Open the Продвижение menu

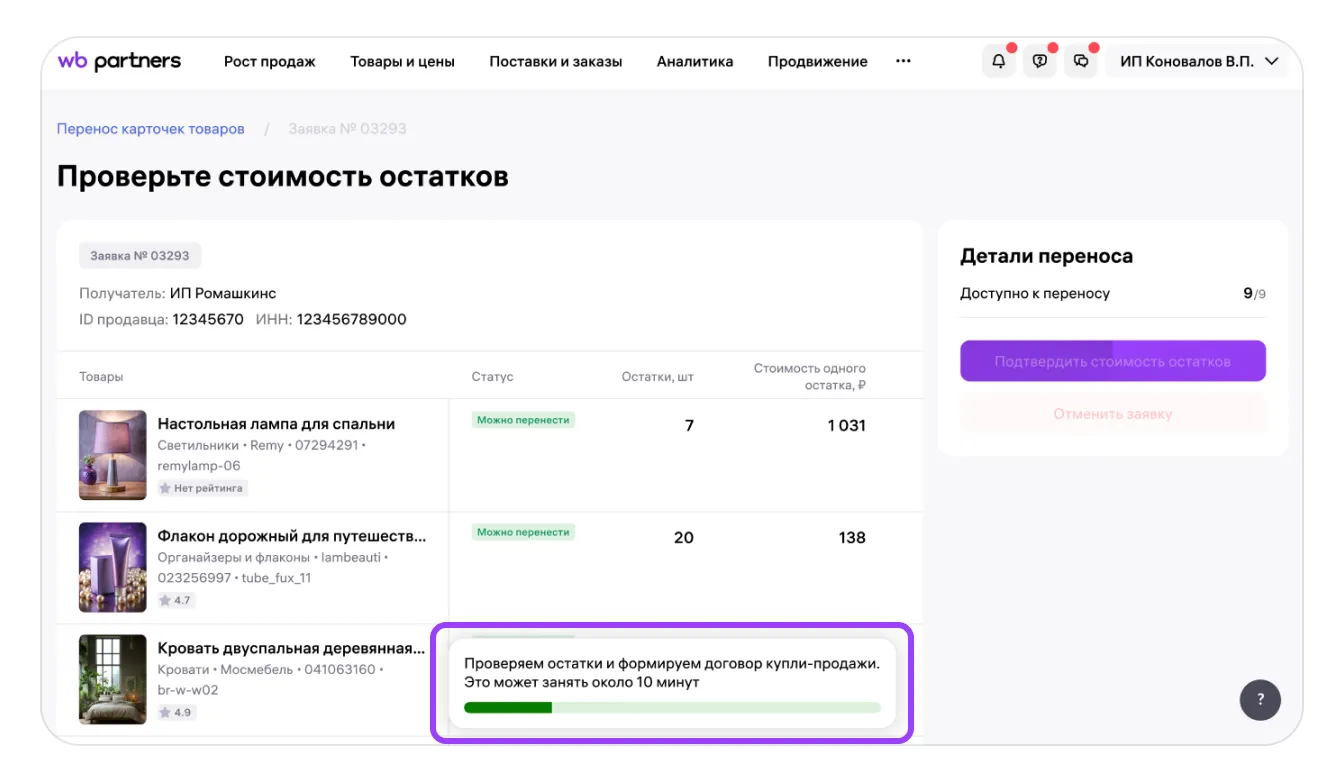click(817, 62)
